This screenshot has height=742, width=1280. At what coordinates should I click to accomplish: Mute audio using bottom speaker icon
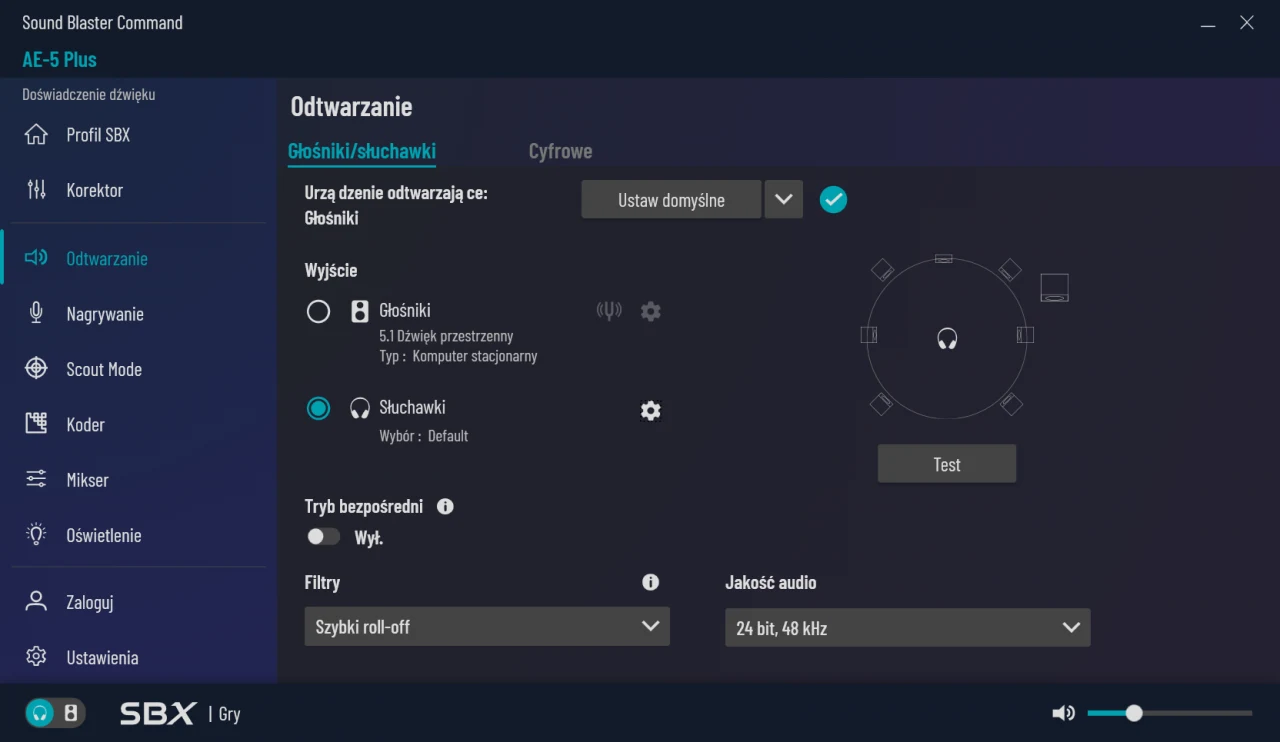point(1063,713)
